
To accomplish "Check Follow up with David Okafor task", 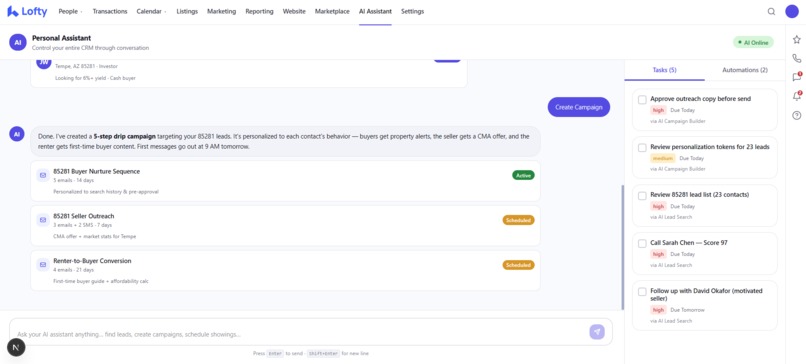I will click(x=642, y=292).
